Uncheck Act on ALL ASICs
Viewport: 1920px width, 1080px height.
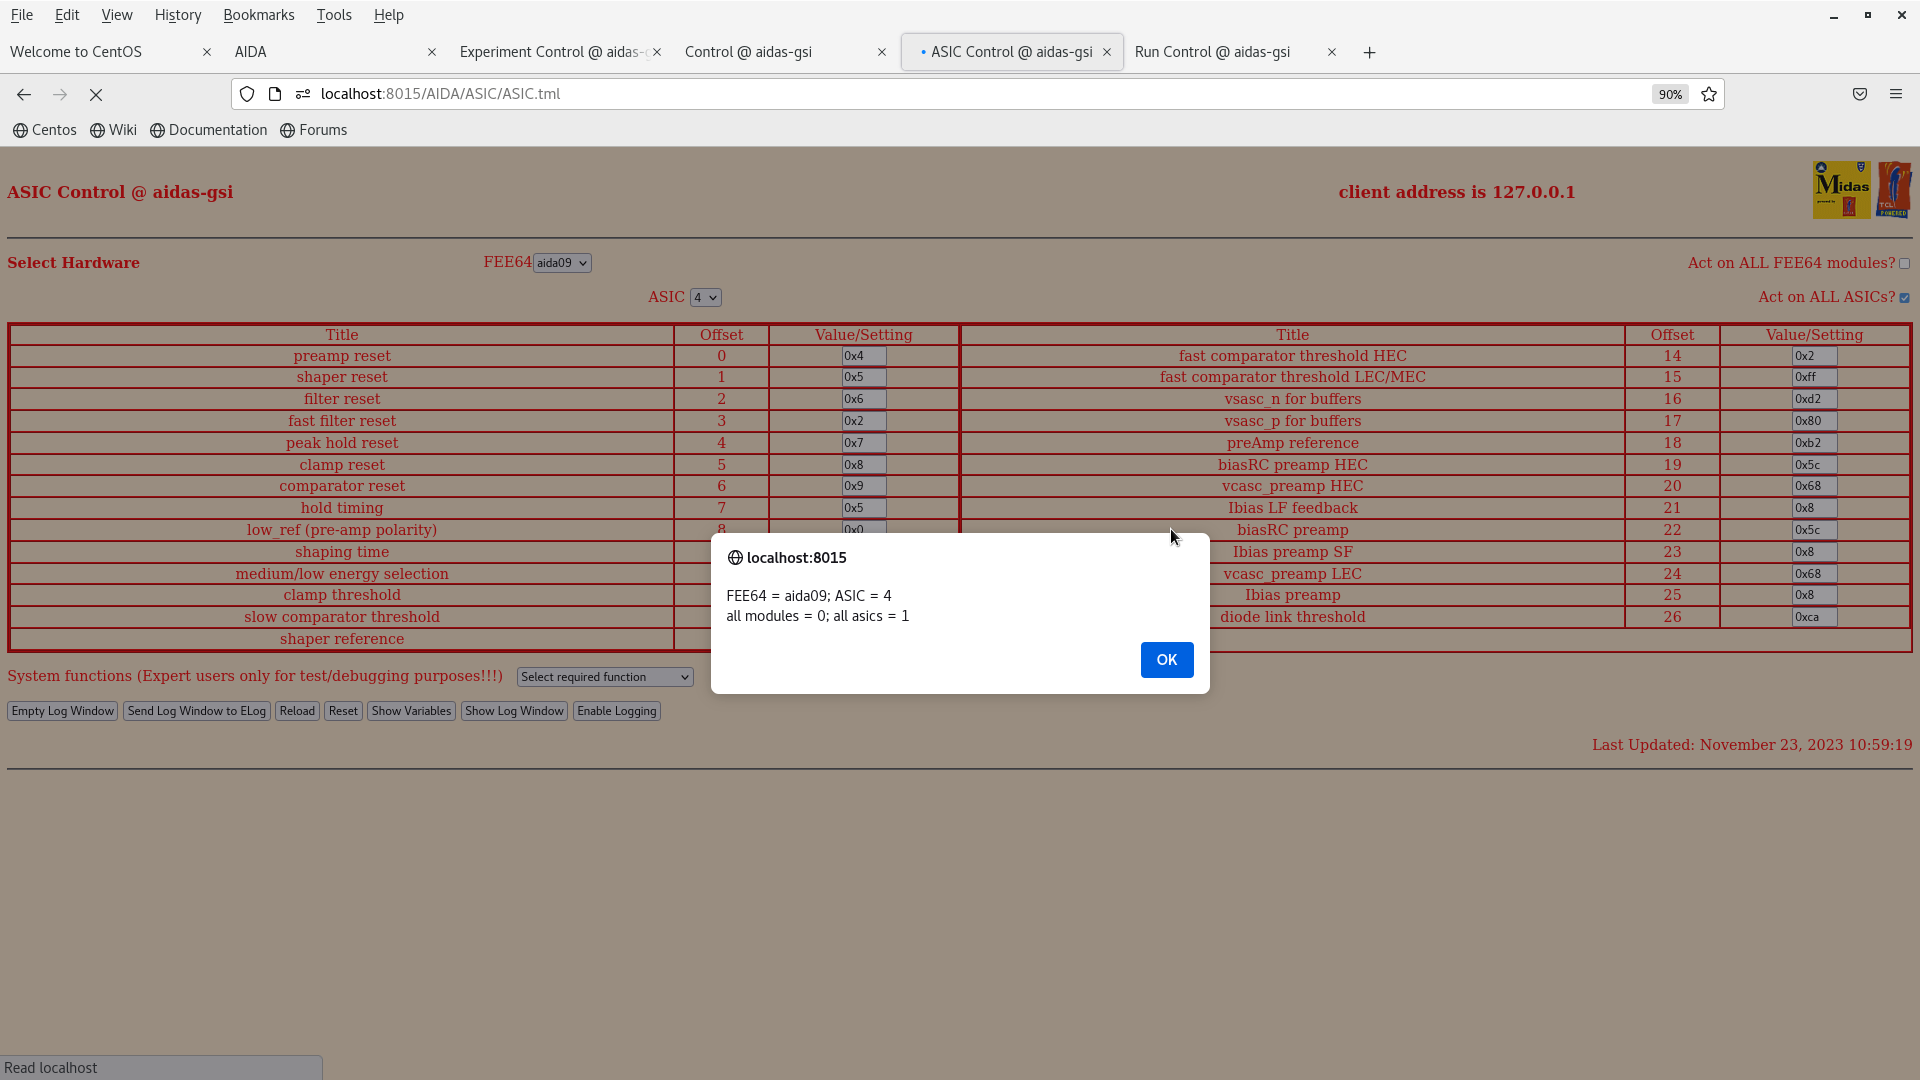pyautogui.click(x=1904, y=297)
